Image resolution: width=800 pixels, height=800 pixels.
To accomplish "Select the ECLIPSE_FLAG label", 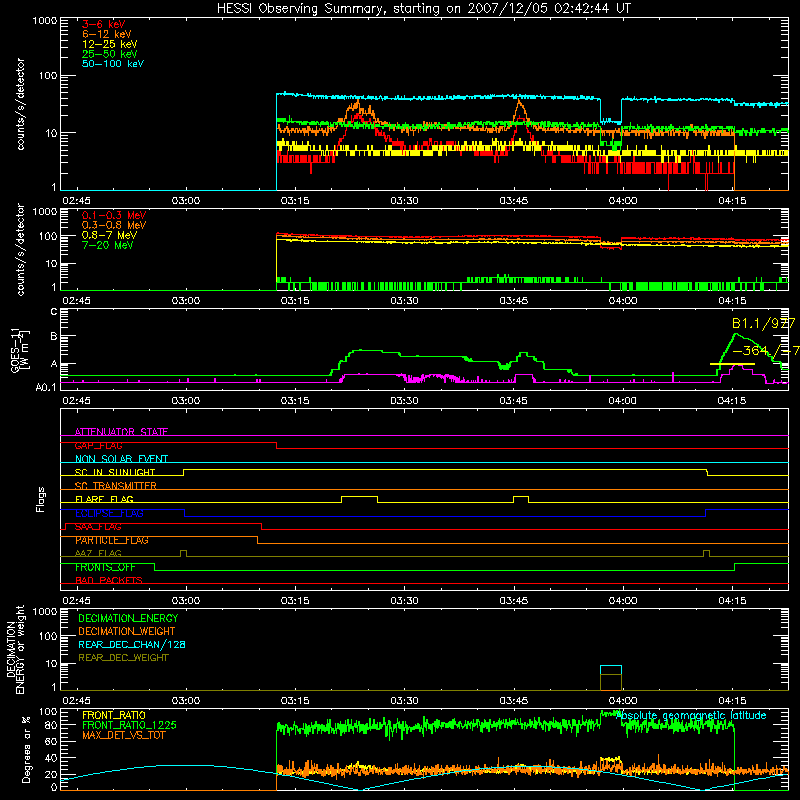I will pos(109,513).
